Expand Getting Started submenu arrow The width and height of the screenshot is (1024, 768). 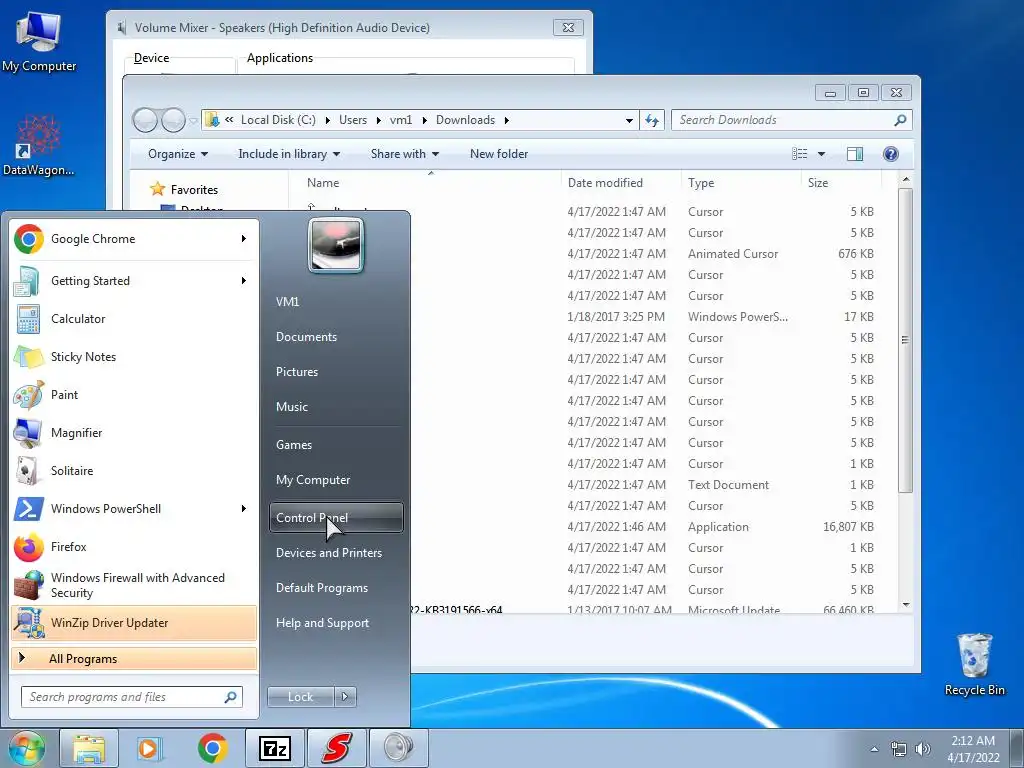[244, 281]
